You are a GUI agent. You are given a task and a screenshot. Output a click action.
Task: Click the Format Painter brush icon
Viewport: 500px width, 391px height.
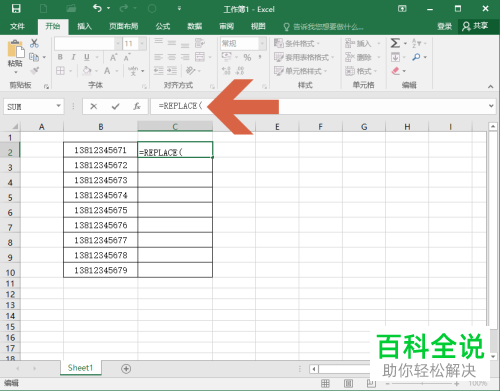[x=34, y=71]
